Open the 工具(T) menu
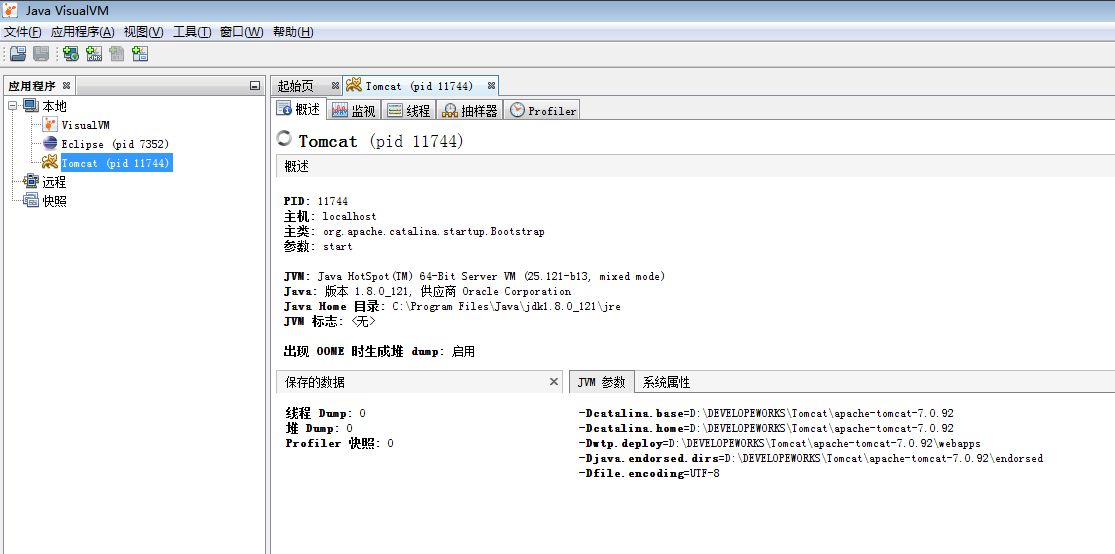Viewport: 1115px width, 554px height. tap(192, 32)
